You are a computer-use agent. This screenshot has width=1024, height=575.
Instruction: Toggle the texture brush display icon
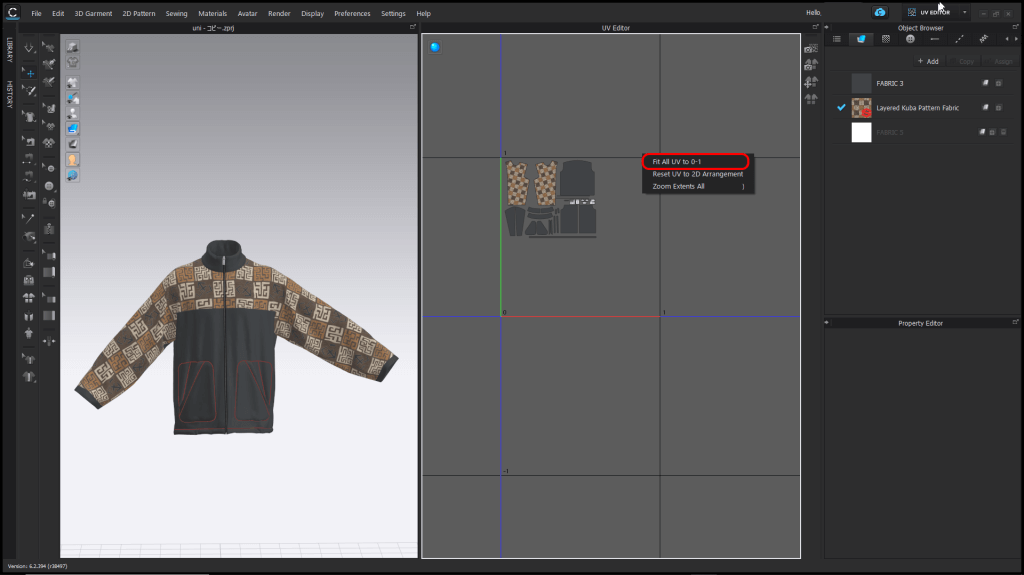tap(72, 98)
